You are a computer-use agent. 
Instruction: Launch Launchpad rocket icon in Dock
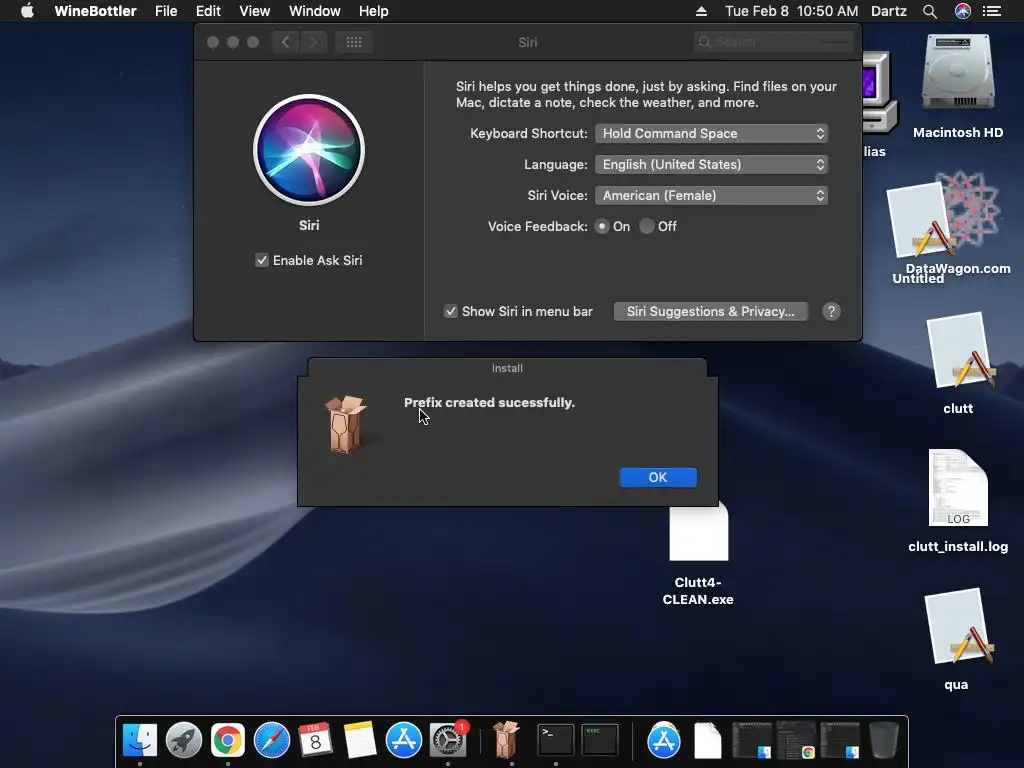[x=184, y=740]
